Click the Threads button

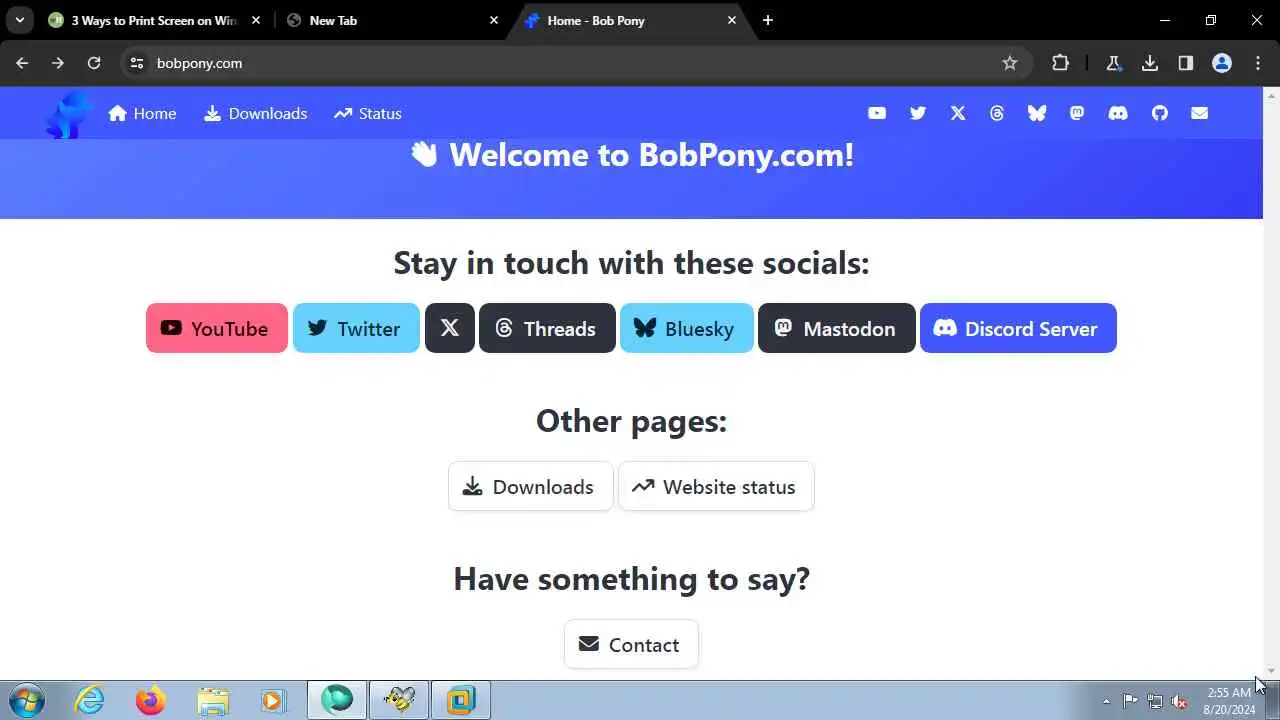tap(547, 328)
